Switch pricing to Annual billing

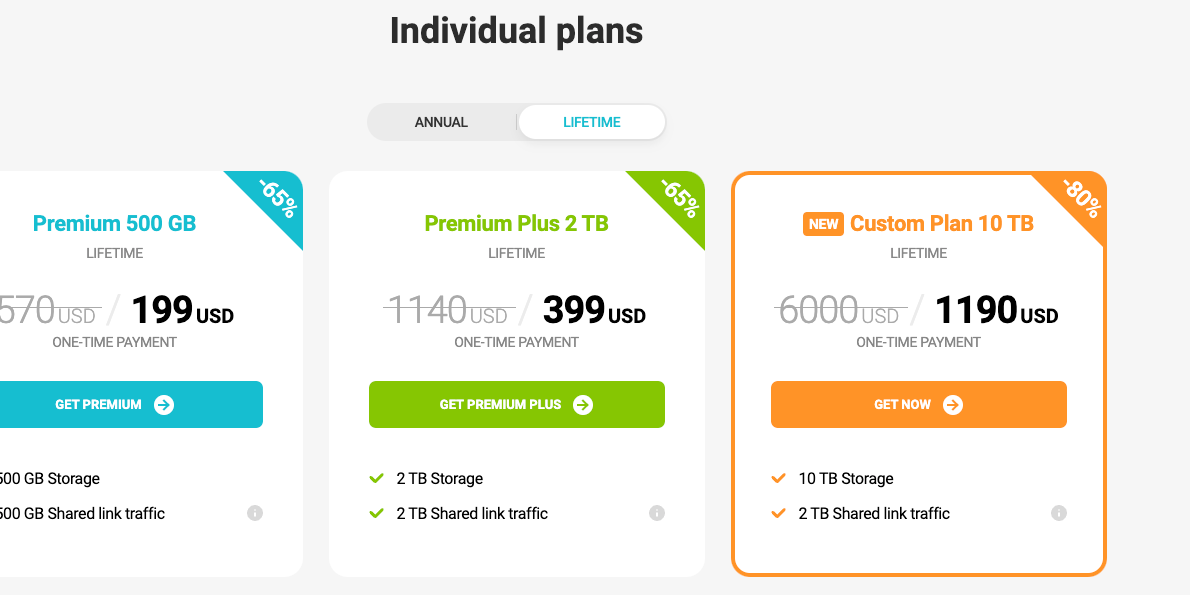pos(441,122)
